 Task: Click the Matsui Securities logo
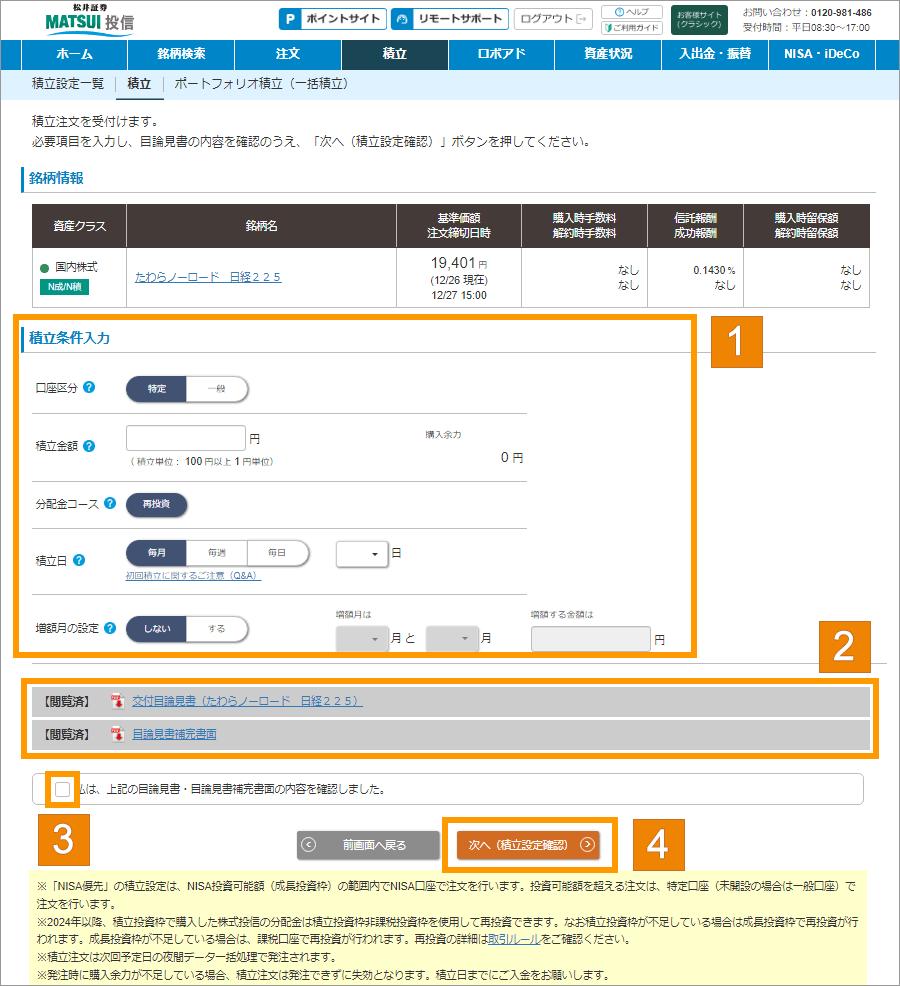(x=89, y=19)
